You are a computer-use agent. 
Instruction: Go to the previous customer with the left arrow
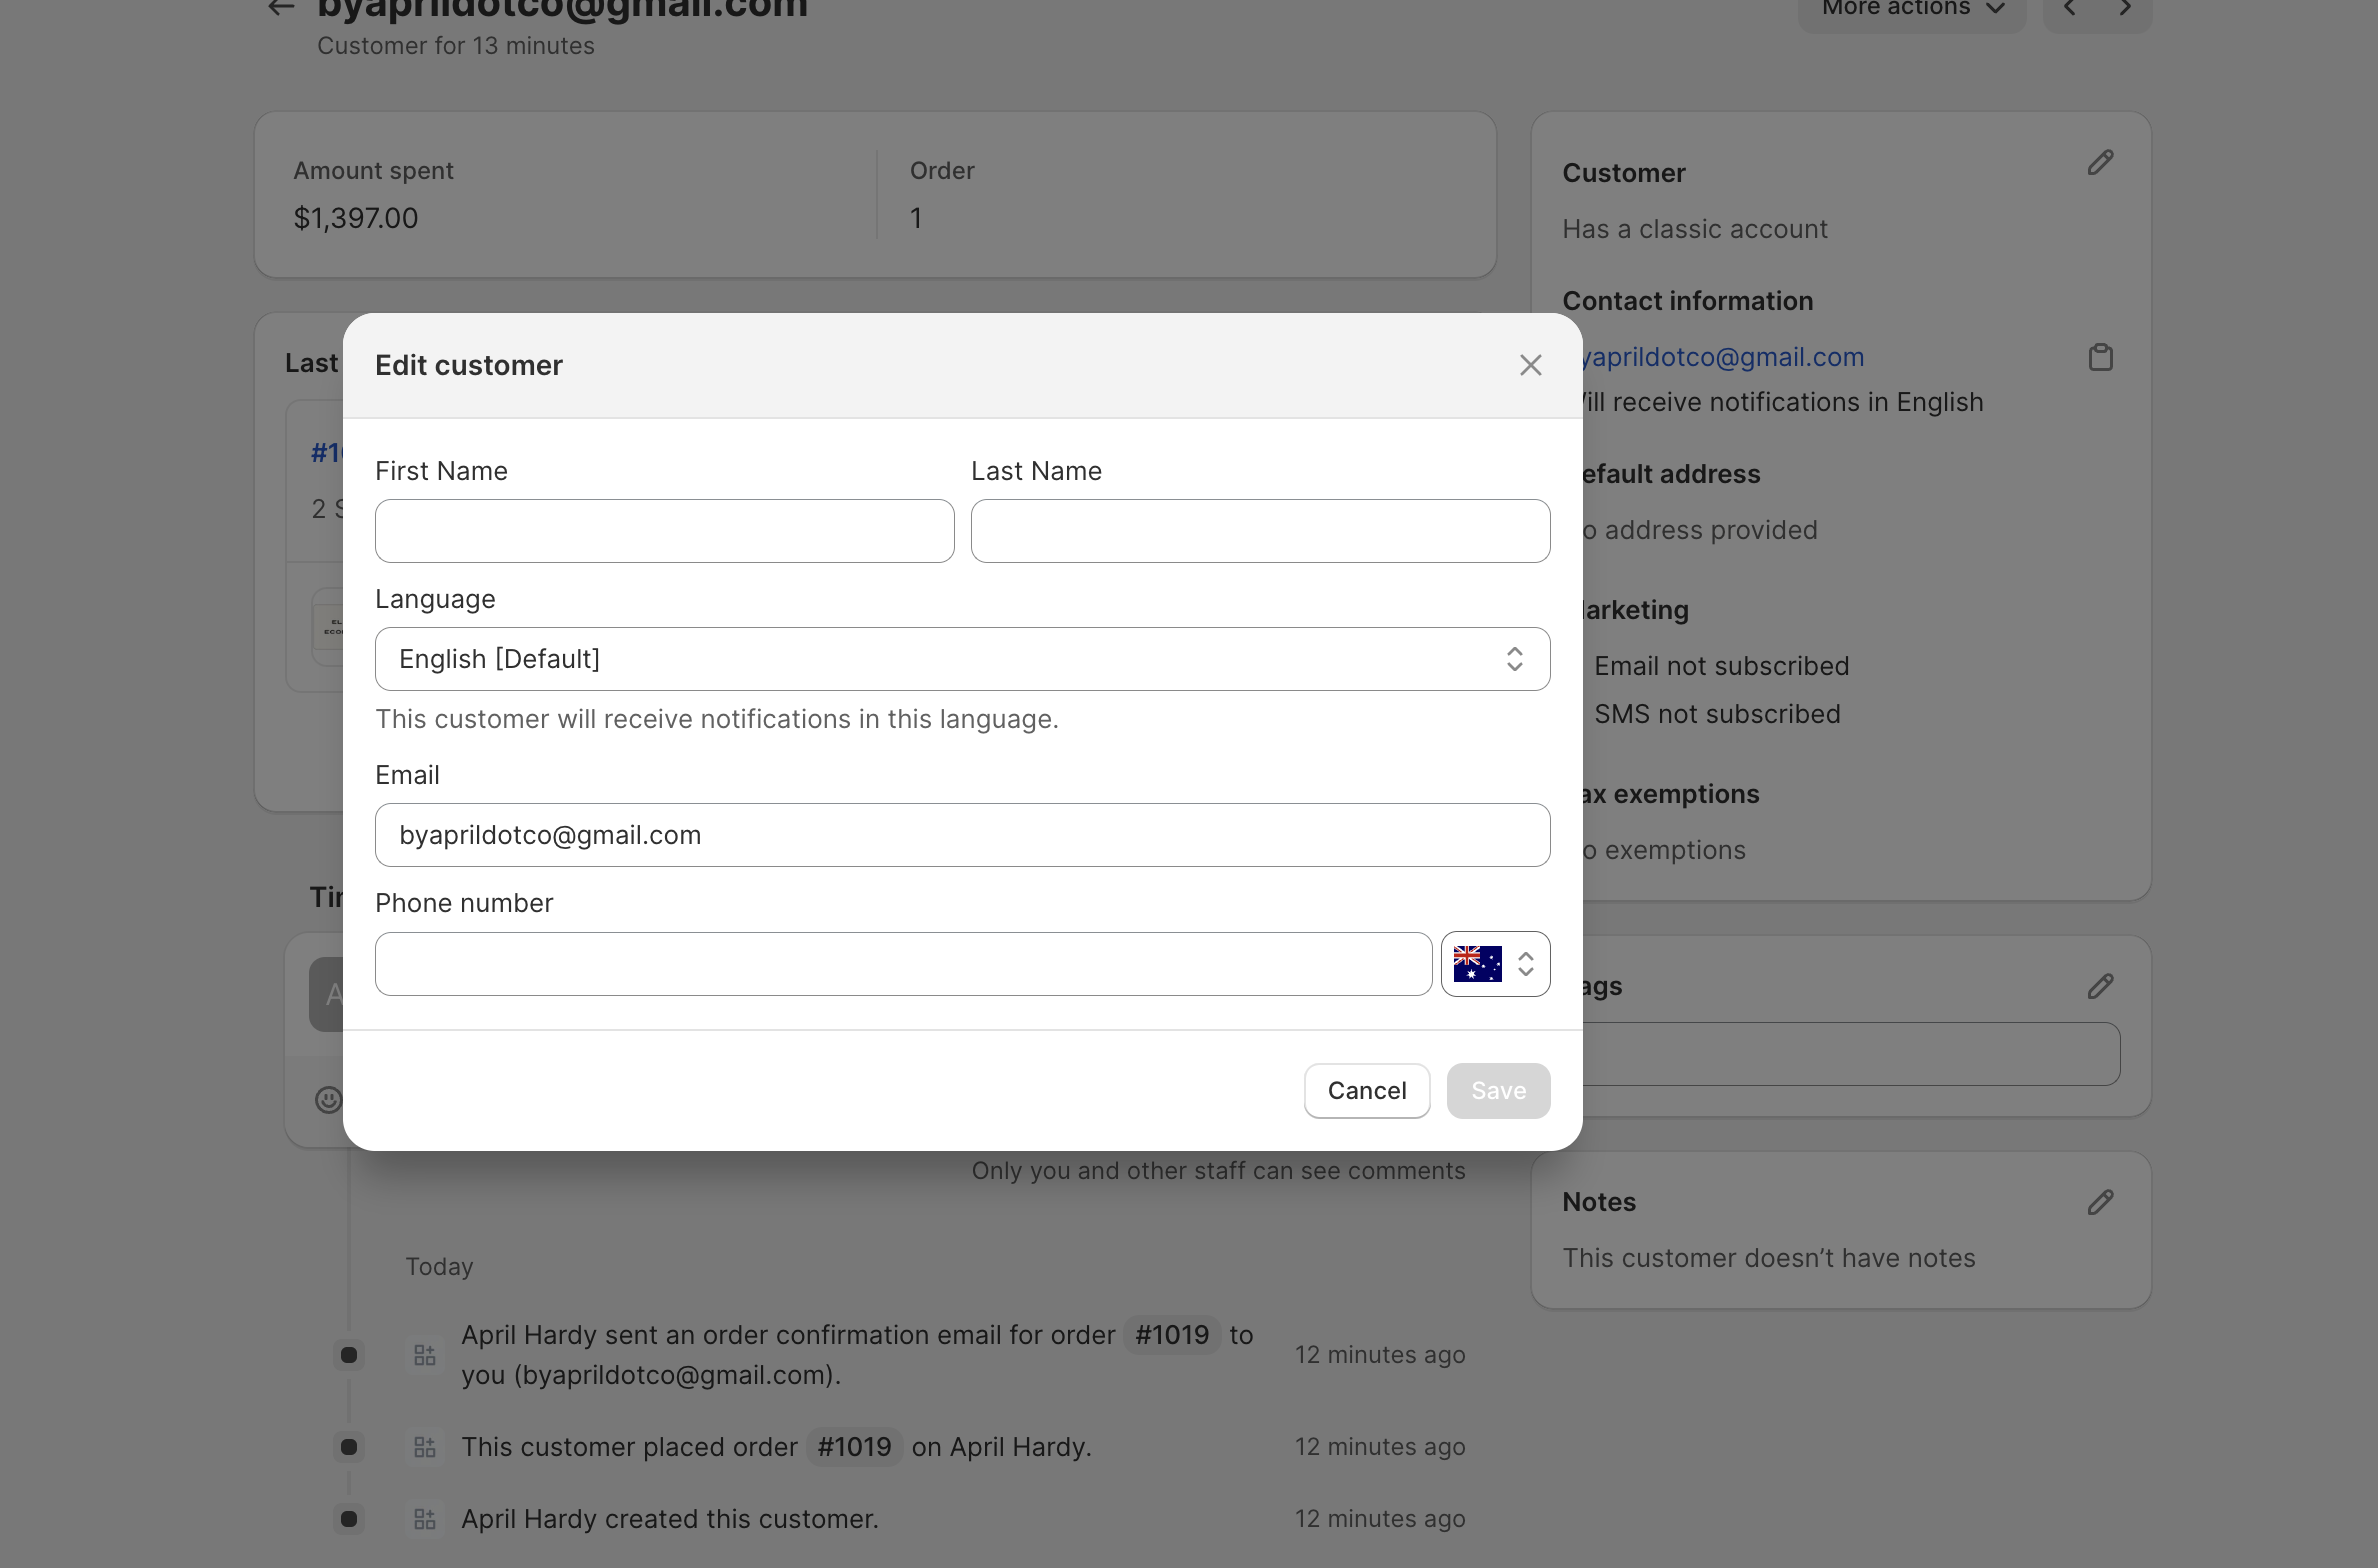[x=2070, y=9]
